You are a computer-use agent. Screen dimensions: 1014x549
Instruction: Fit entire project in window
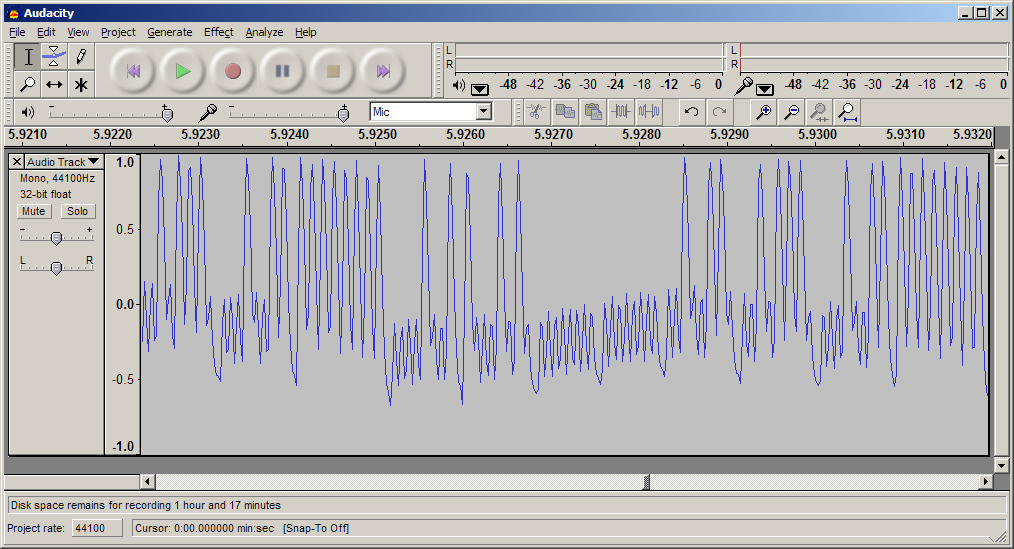847,112
